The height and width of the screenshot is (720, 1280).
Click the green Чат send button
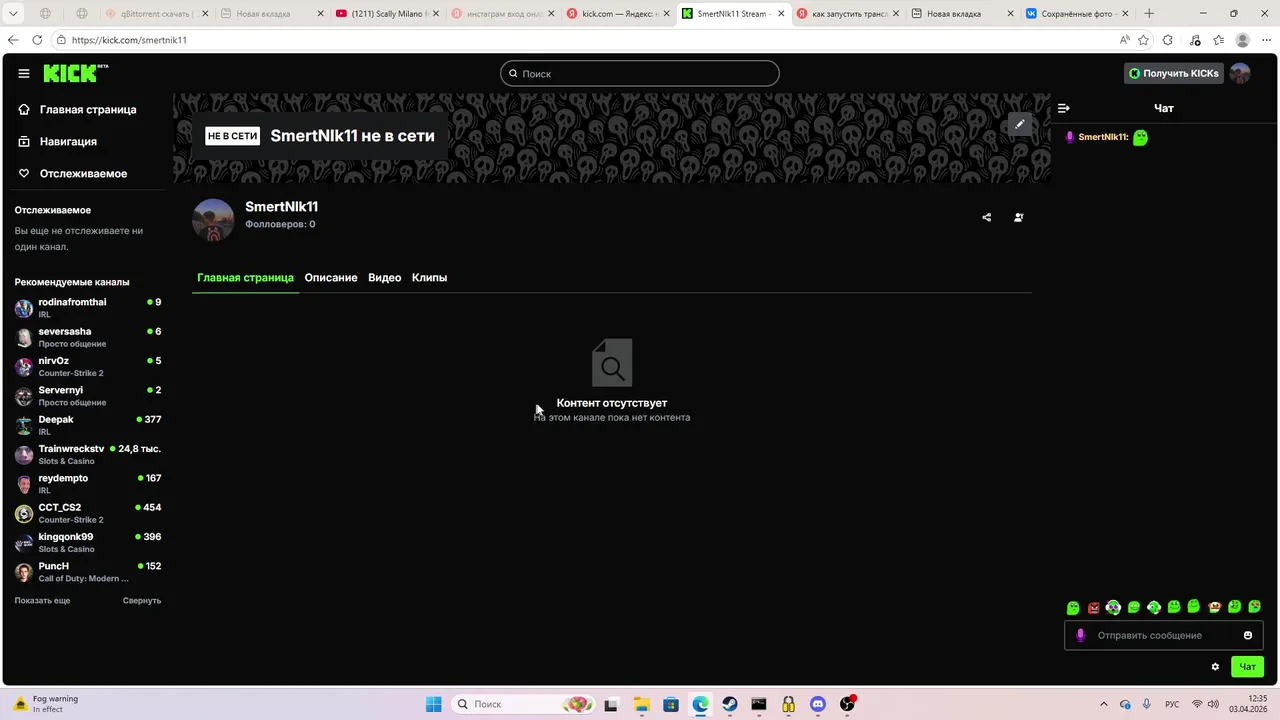(1247, 667)
